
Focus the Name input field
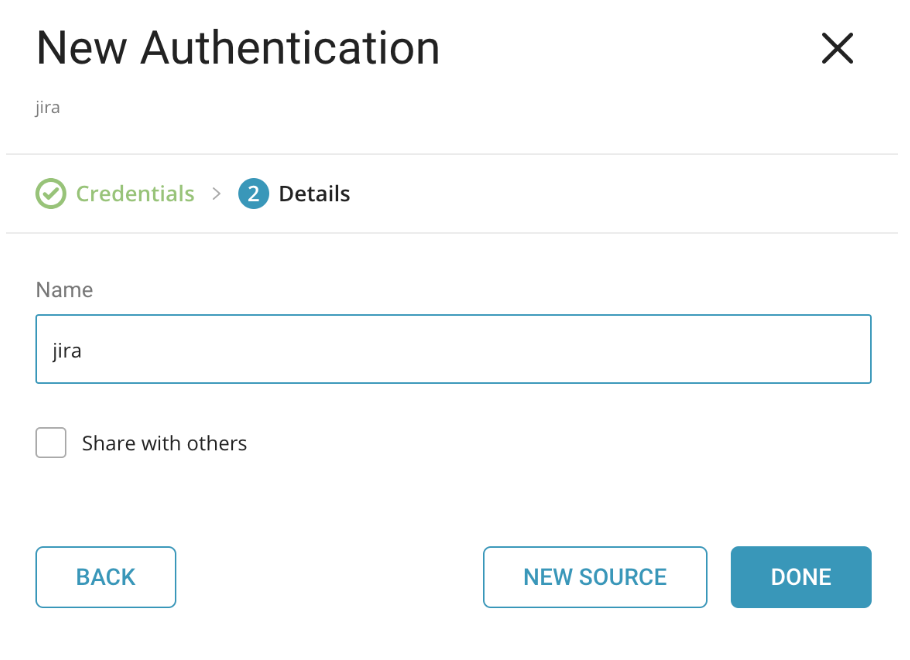click(453, 349)
